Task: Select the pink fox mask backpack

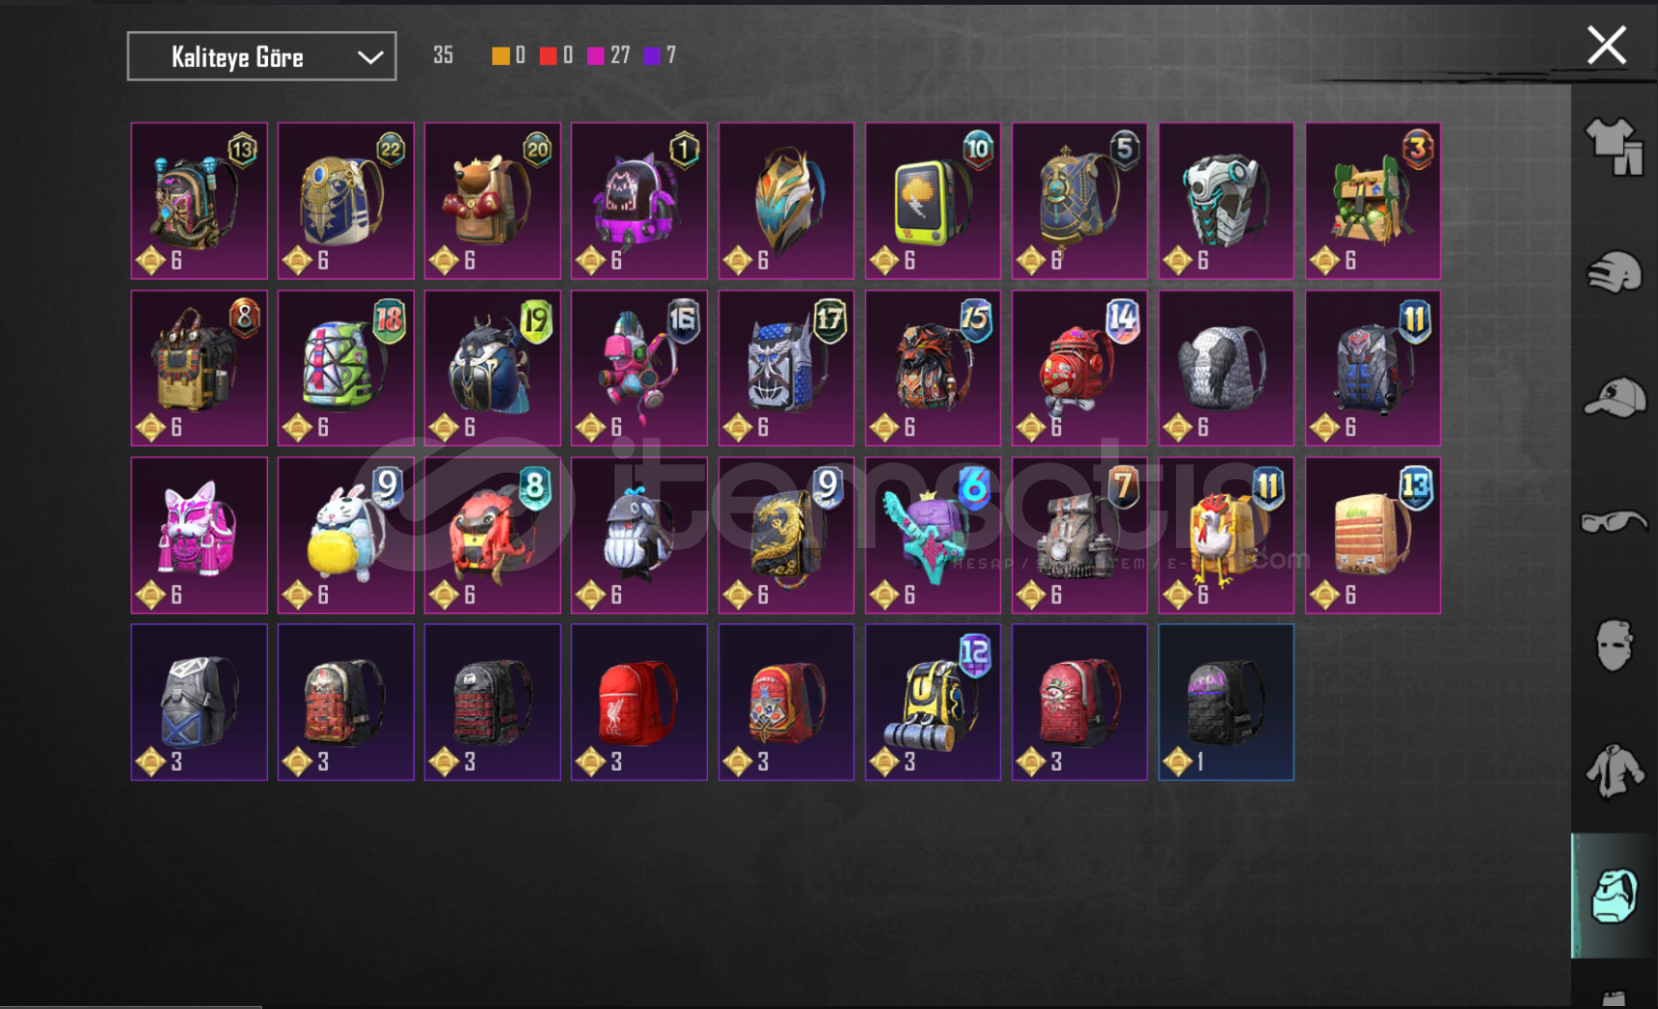Action: pyautogui.click(x=199, y=535)
